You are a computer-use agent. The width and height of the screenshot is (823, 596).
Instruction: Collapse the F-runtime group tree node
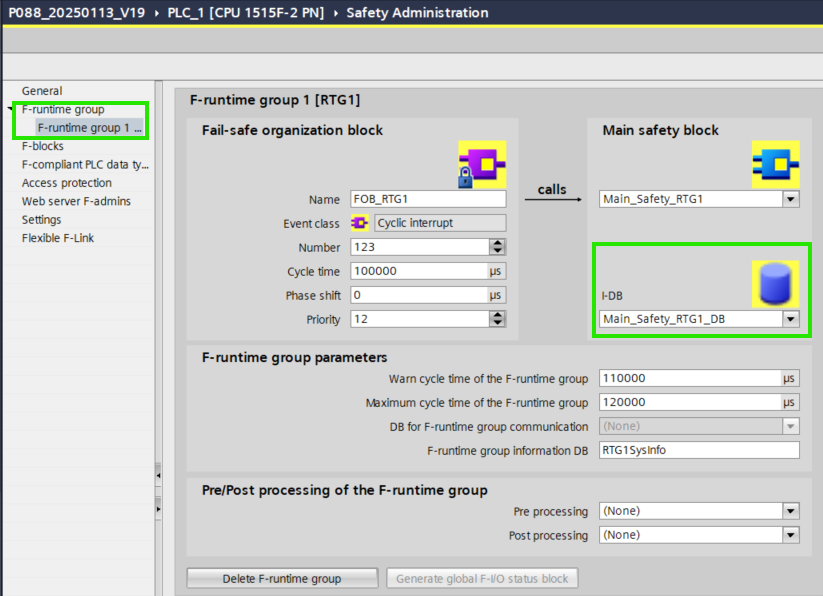tap(11, 110)
